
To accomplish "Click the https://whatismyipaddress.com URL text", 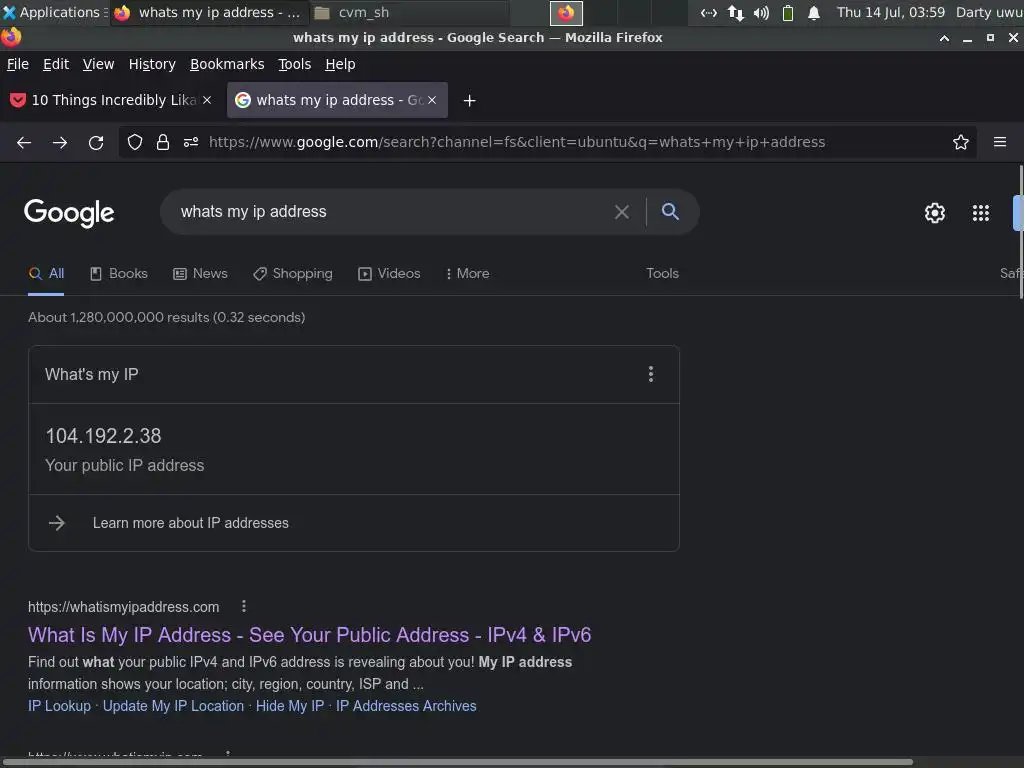I will [123, 607].
